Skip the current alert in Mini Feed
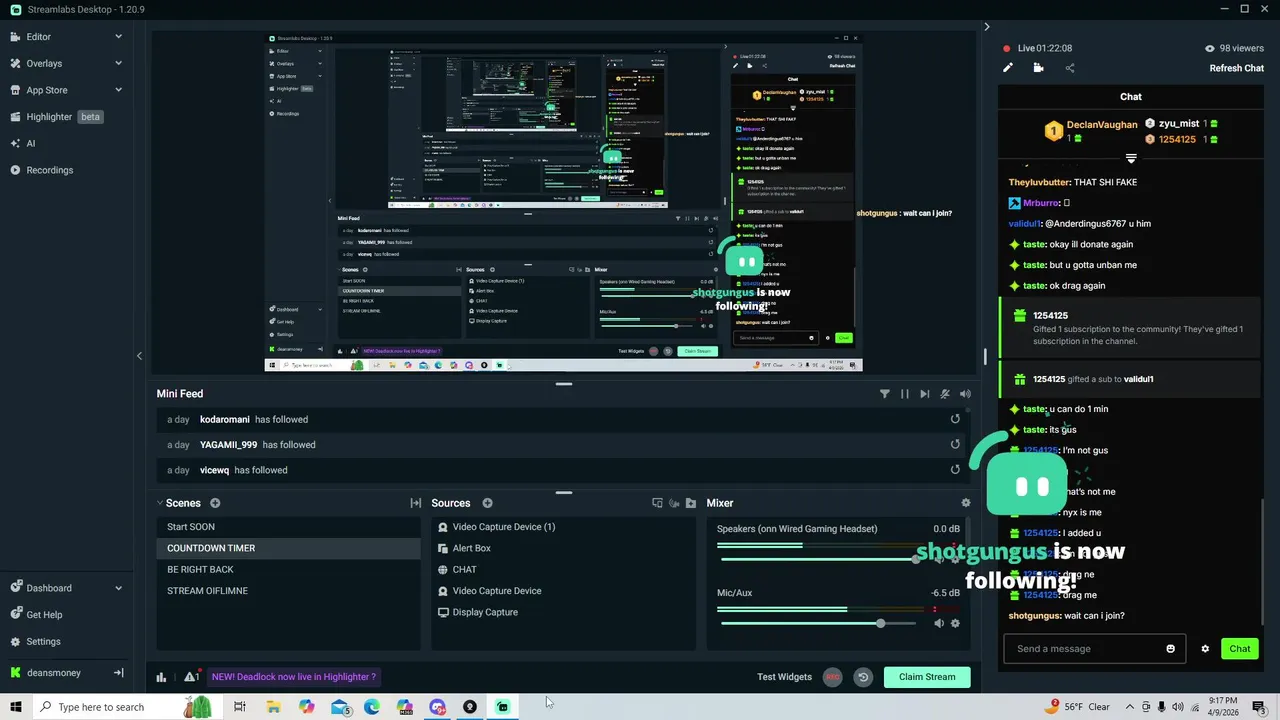1280x720 pixels. [925, 394]
